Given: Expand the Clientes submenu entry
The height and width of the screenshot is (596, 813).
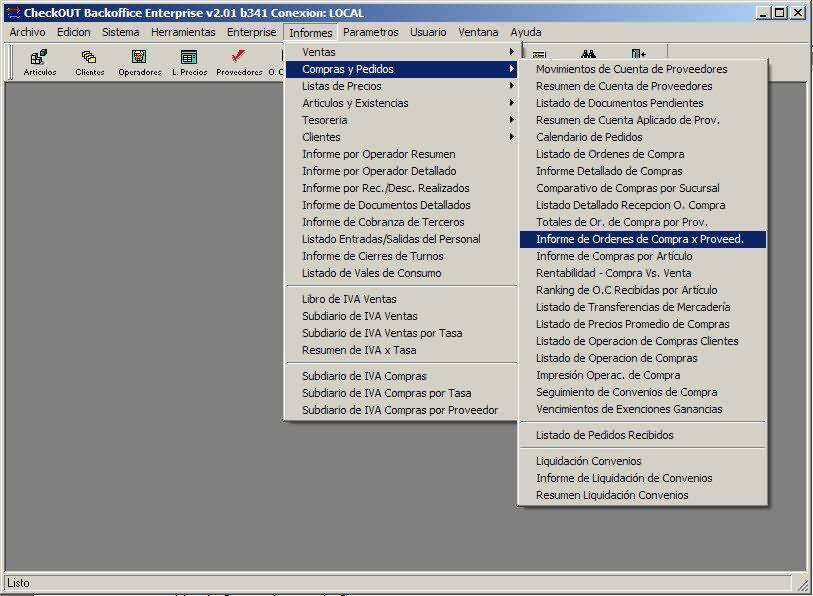Looking at the screenshot, I should [401, 137].
